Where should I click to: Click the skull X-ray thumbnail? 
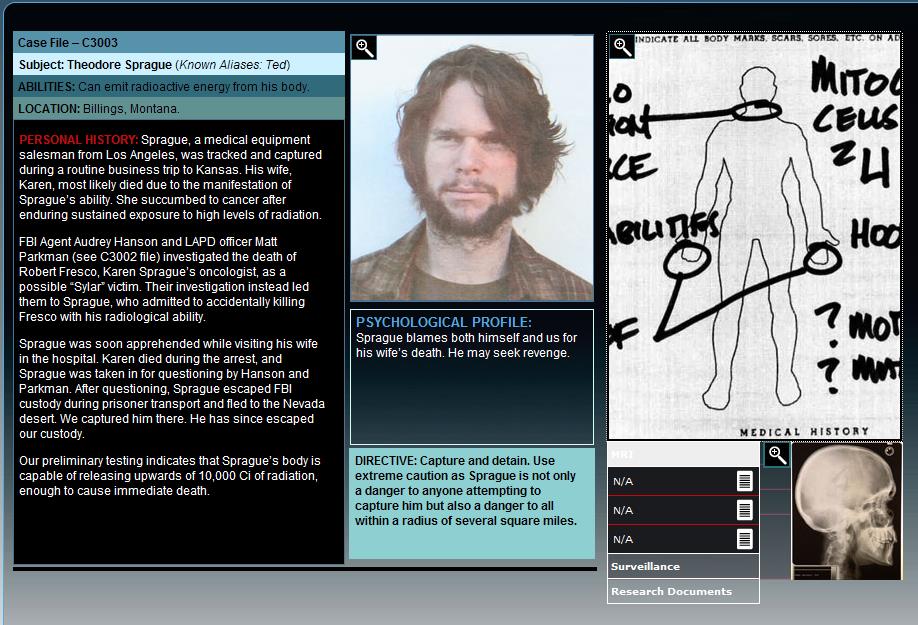pos(847,518)
